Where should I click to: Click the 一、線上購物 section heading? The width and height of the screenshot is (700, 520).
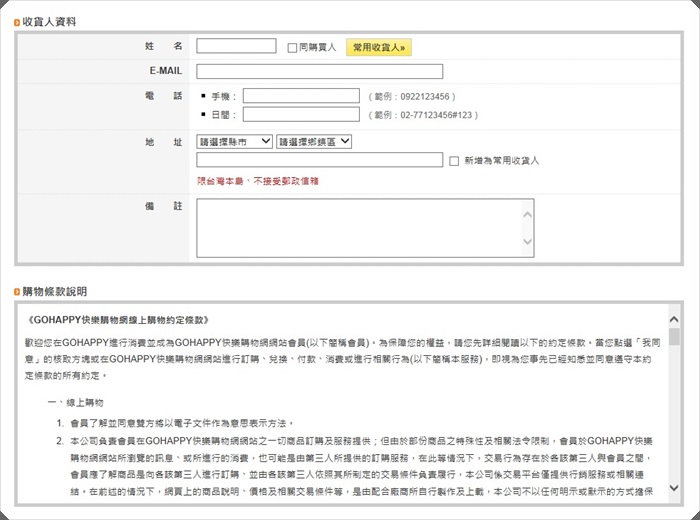tap(75, 402)
